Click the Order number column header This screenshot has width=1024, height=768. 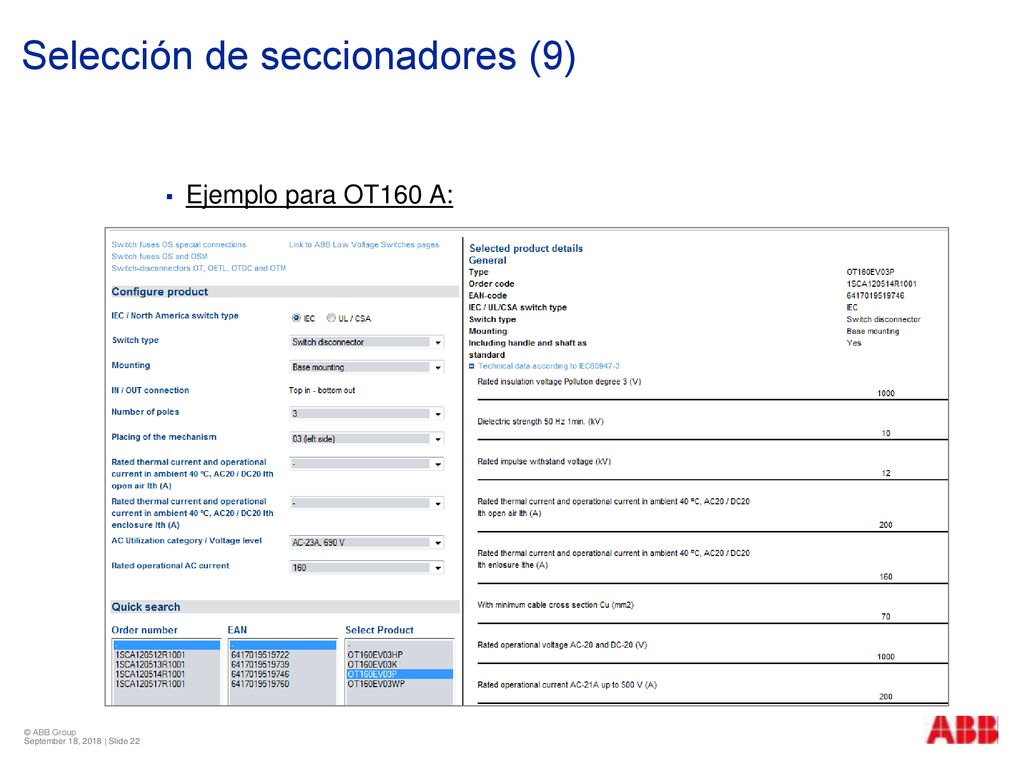[x=144, y=630]
